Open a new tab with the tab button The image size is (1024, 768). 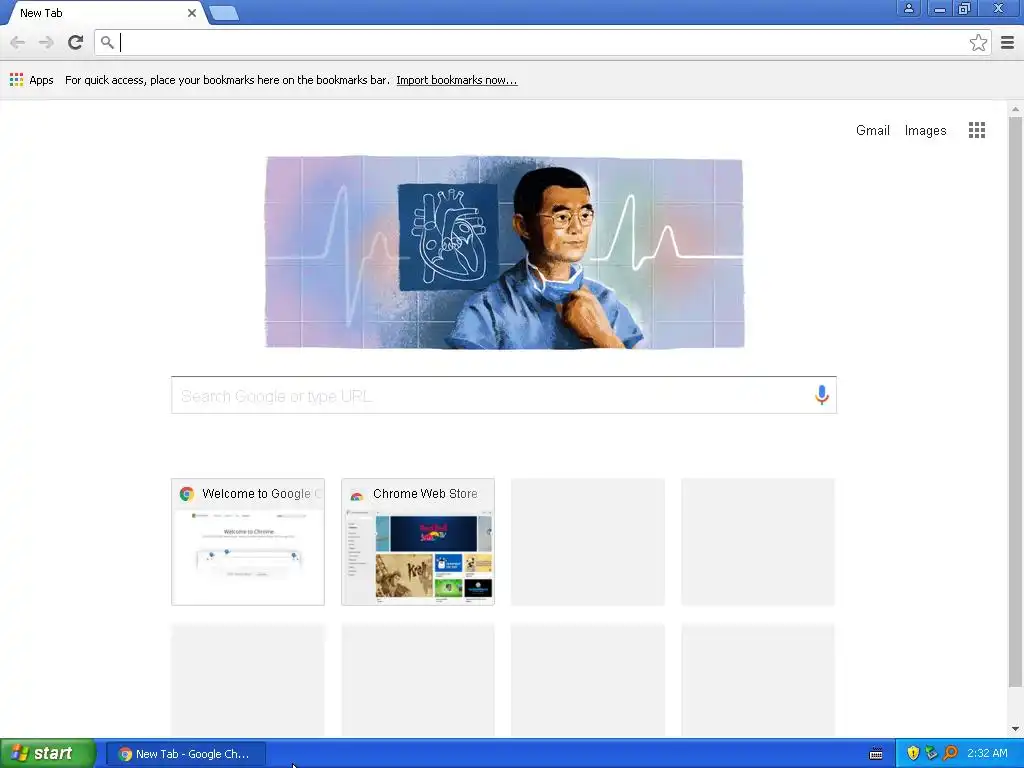(x=224, y=12)
